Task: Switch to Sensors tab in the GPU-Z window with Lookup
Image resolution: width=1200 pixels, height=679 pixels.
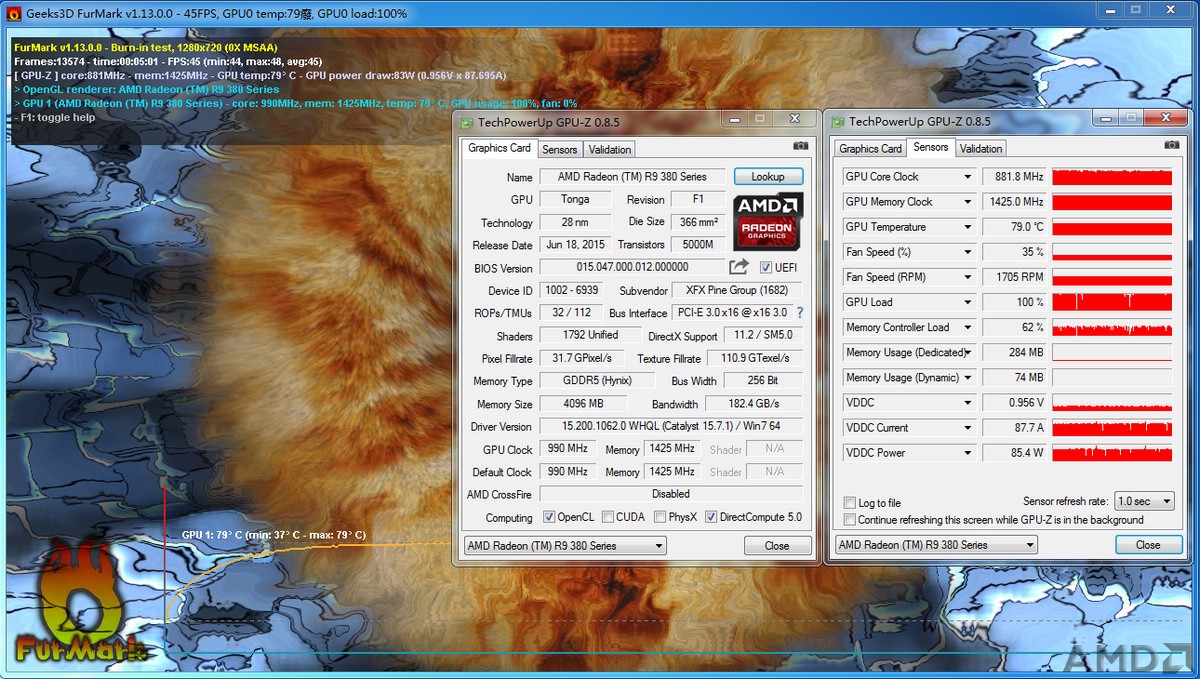Action: click(x=560, y=149)
